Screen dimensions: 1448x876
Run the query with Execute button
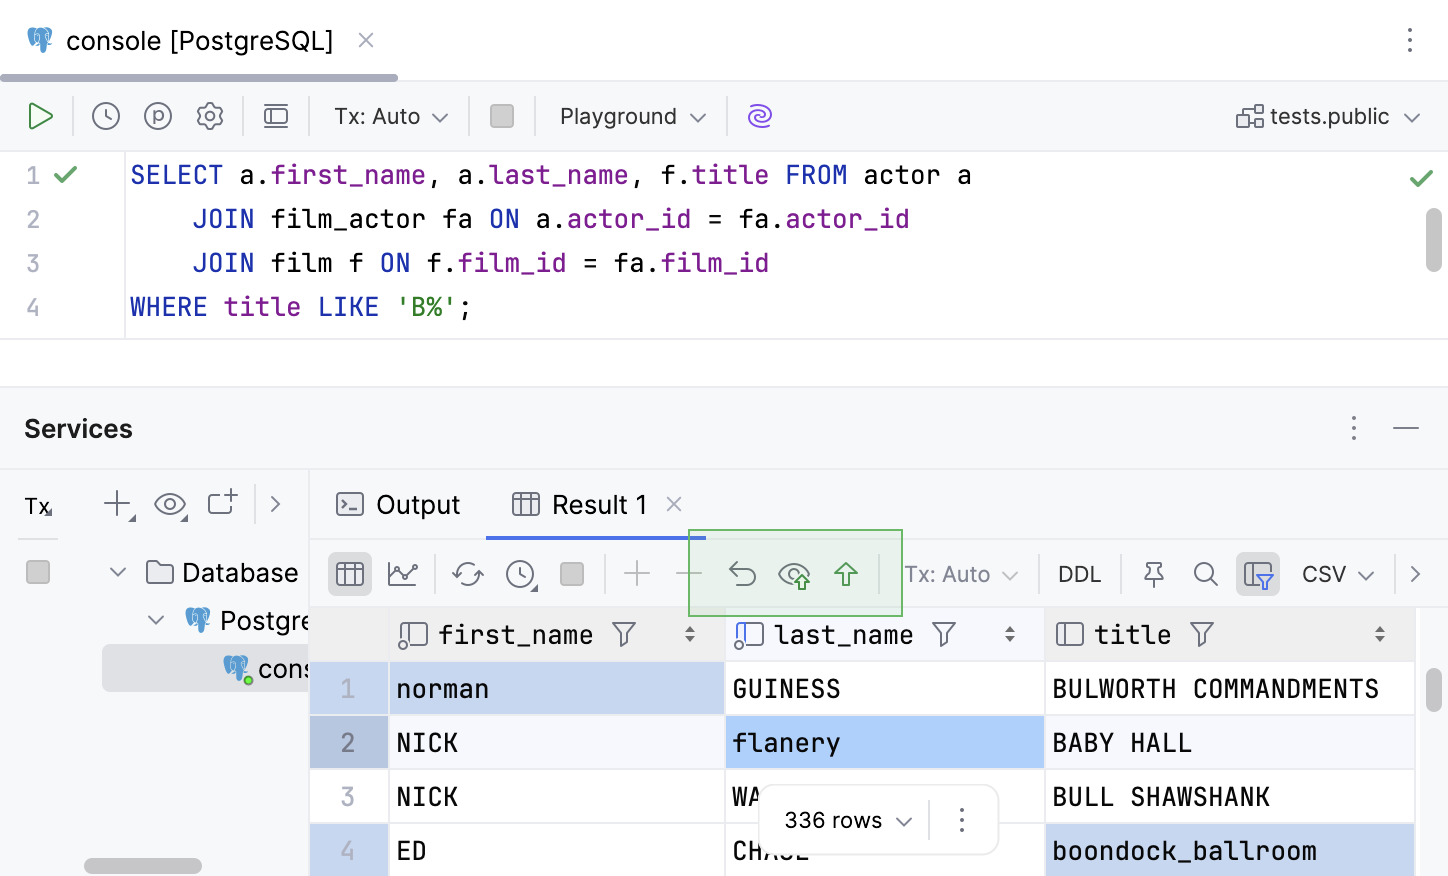click(x=40, y=116)
